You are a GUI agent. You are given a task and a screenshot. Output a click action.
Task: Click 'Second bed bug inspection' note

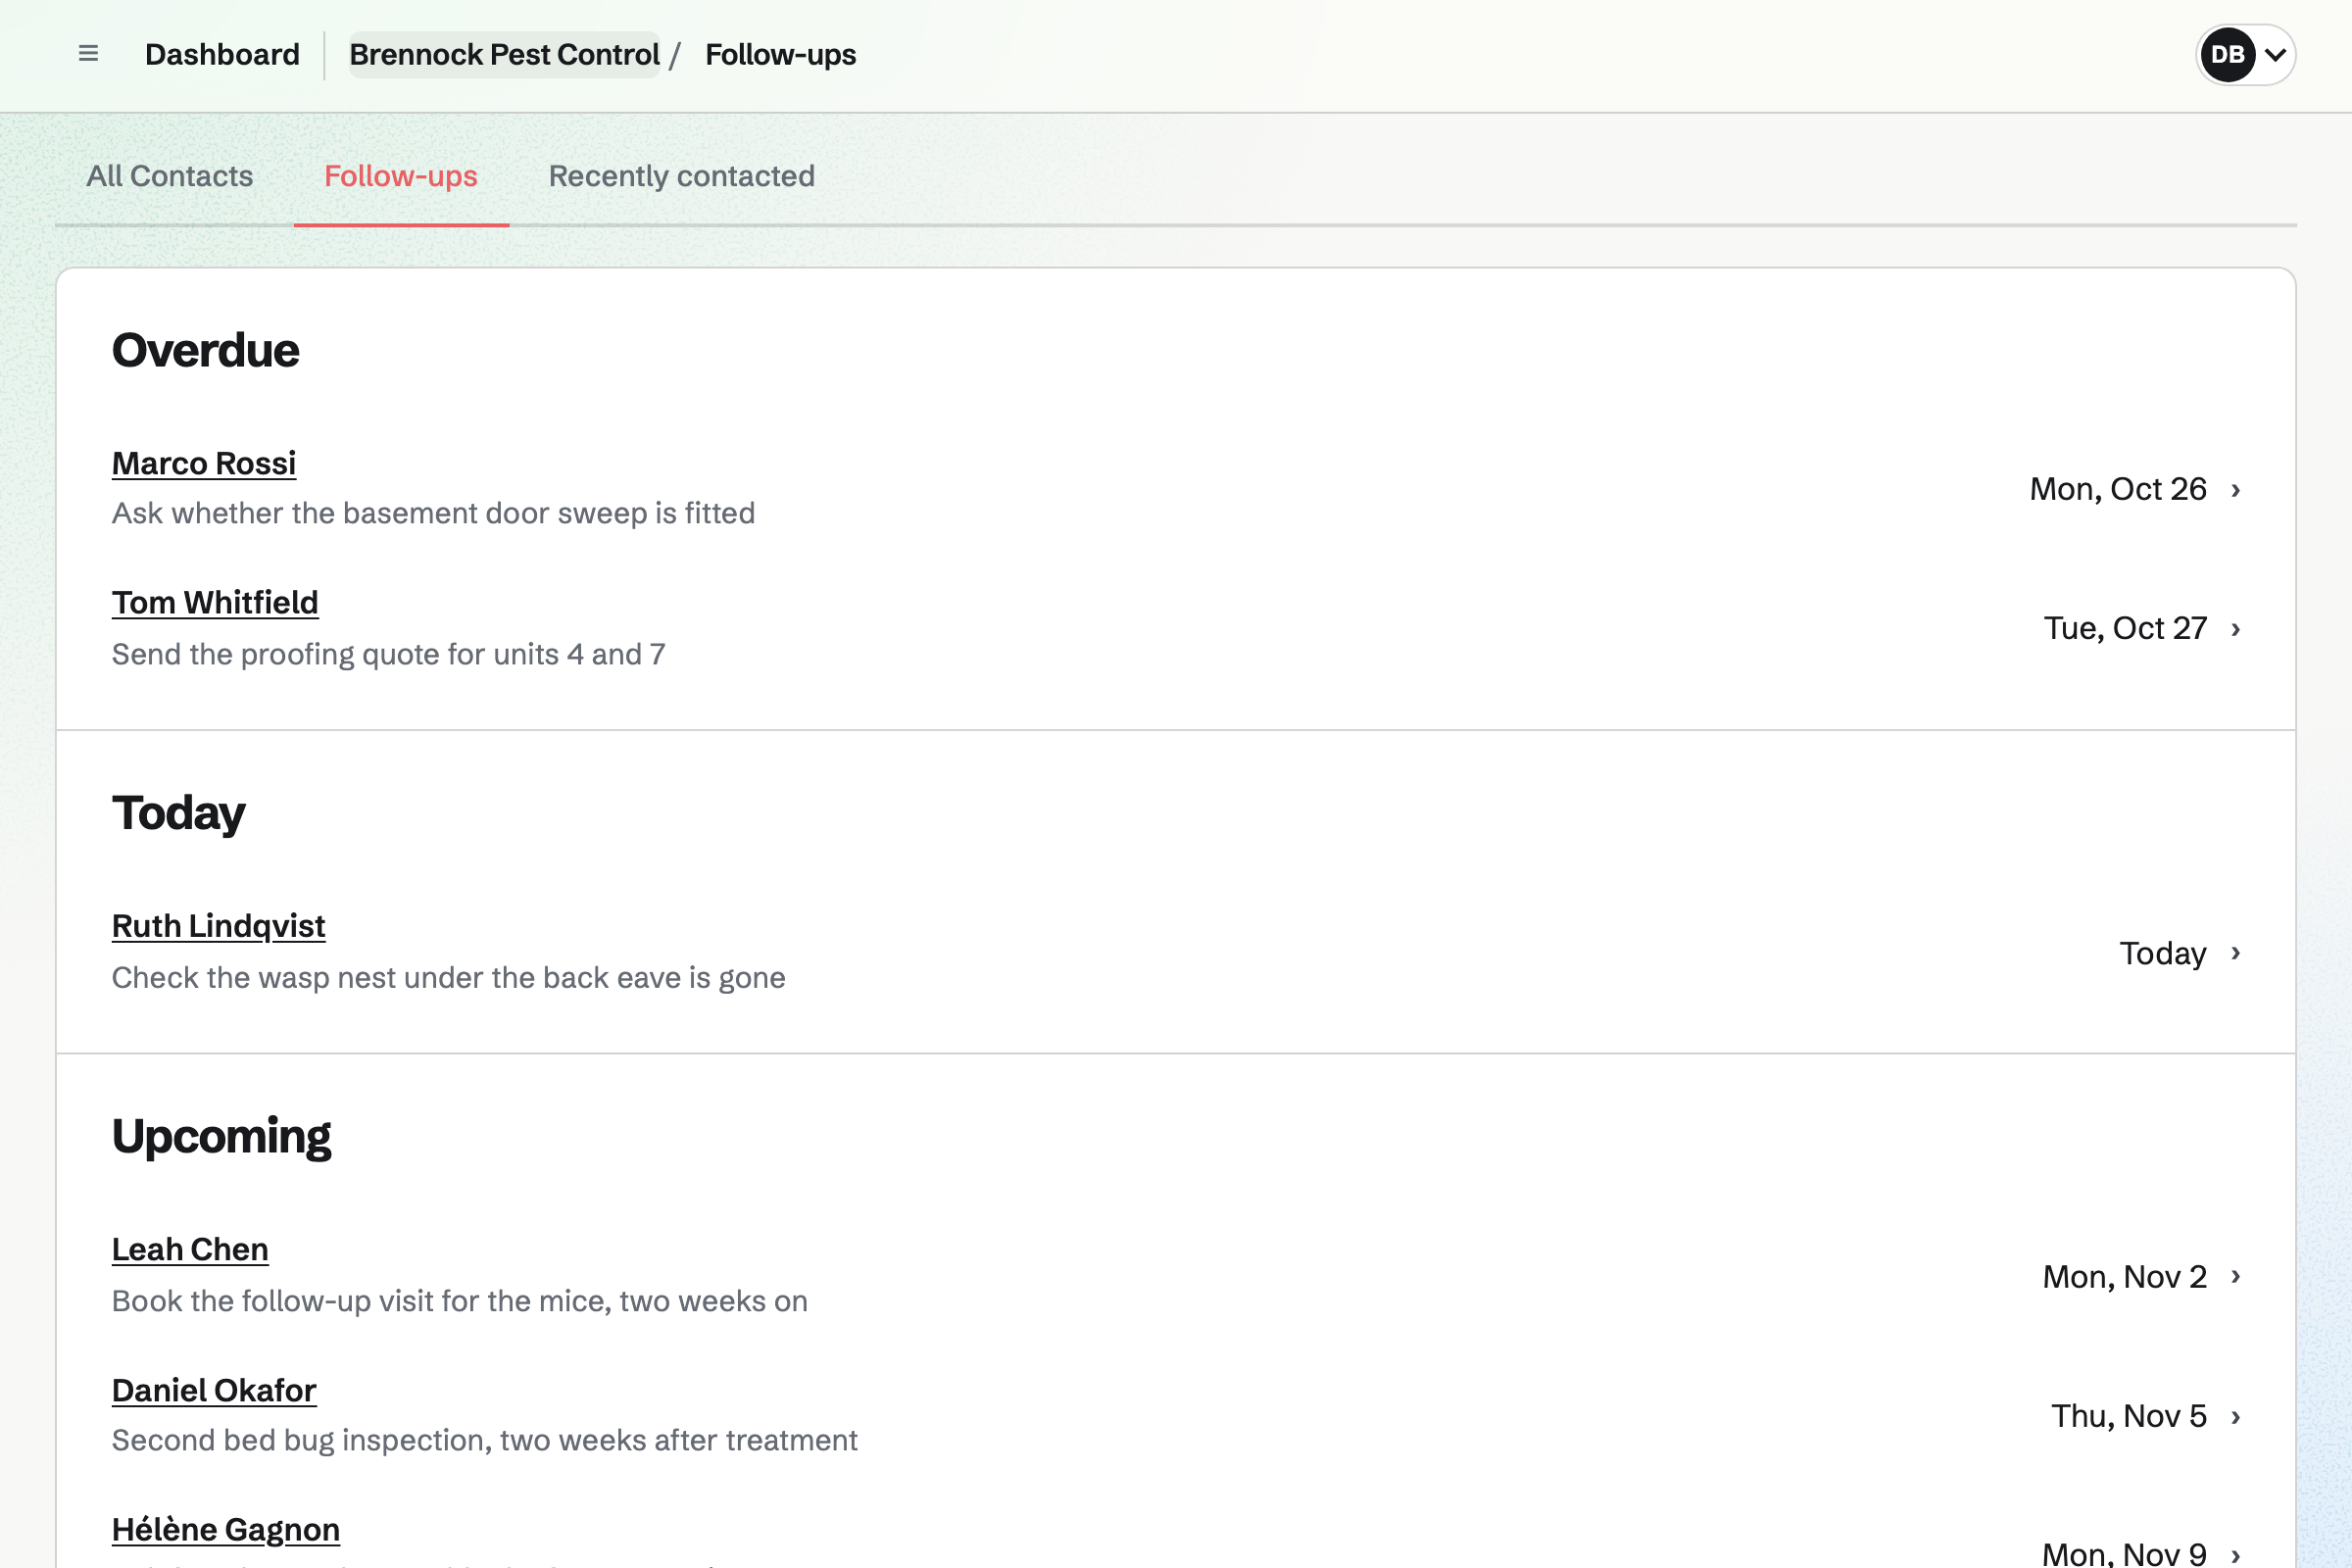coord(484,1440)
